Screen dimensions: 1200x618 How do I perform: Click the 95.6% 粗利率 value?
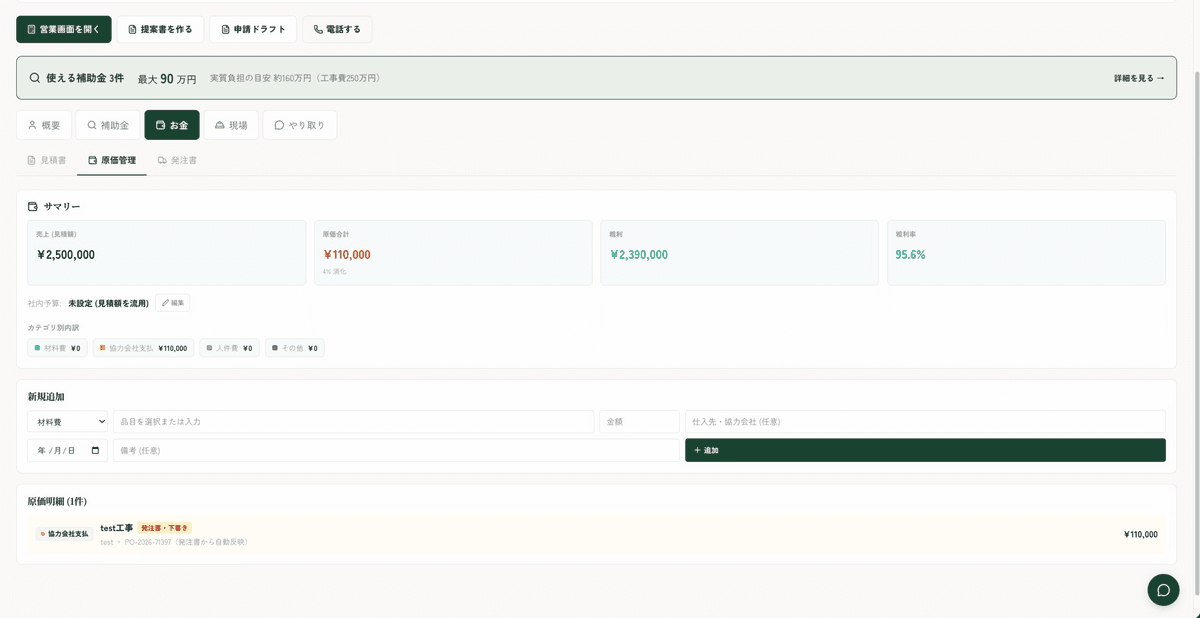coord(911,255)
